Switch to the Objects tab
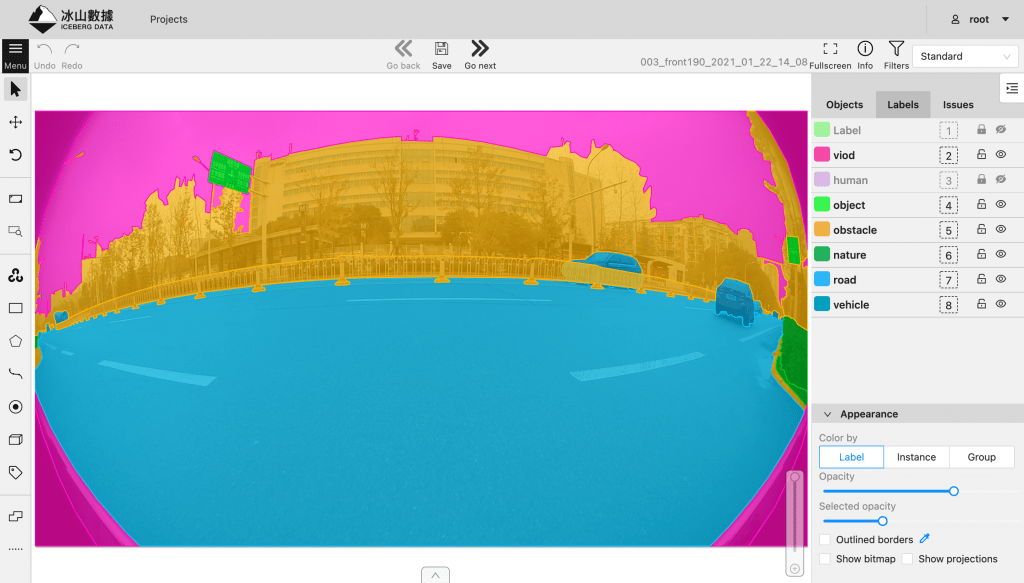The width and height of the screenshot is (1024, 583). pyautogui.click(x=844, y=105)
